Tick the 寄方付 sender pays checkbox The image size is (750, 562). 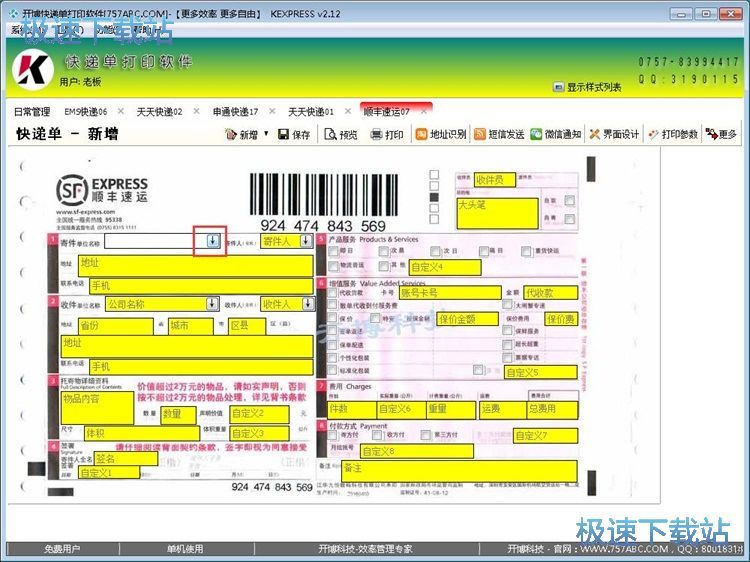(x=332, y=435)
